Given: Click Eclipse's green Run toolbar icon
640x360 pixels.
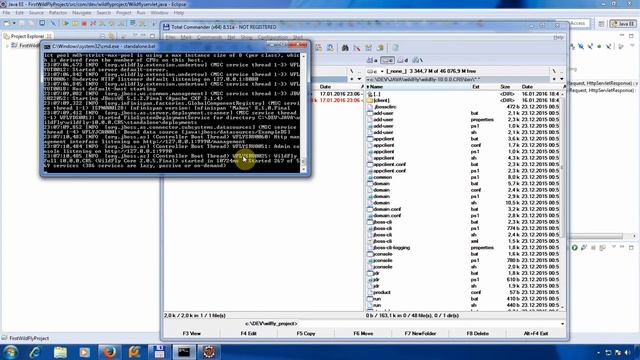Looking at the screenshot, I should [x=66, y=24].
